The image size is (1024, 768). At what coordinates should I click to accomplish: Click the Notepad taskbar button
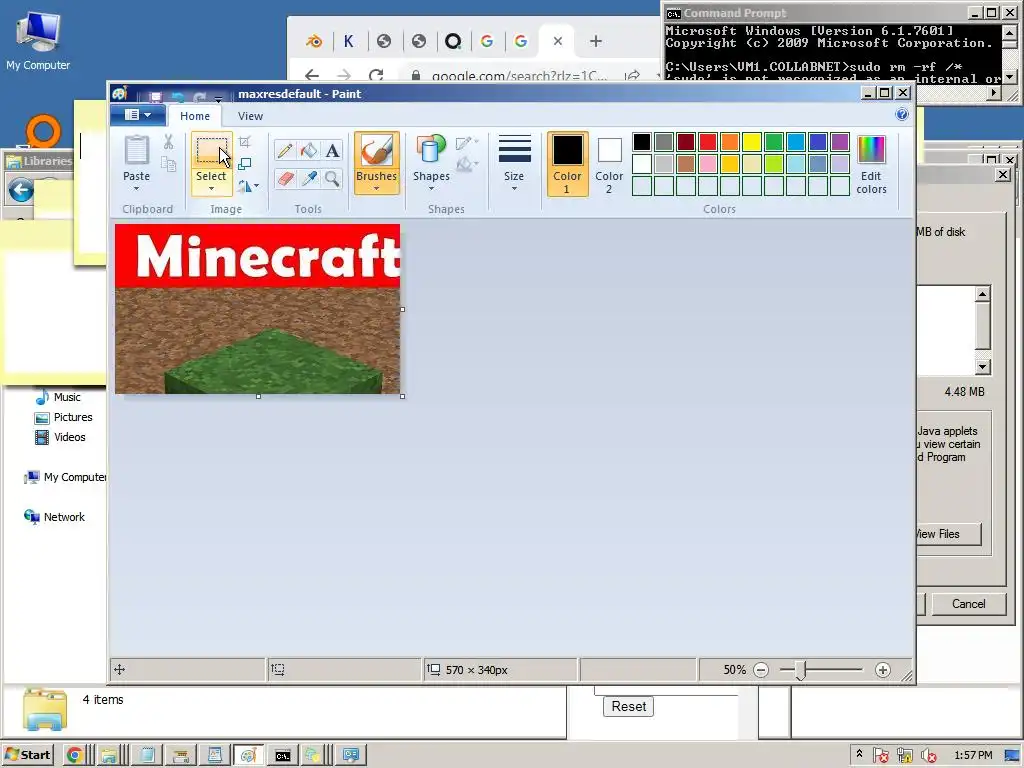pos(147,756)
